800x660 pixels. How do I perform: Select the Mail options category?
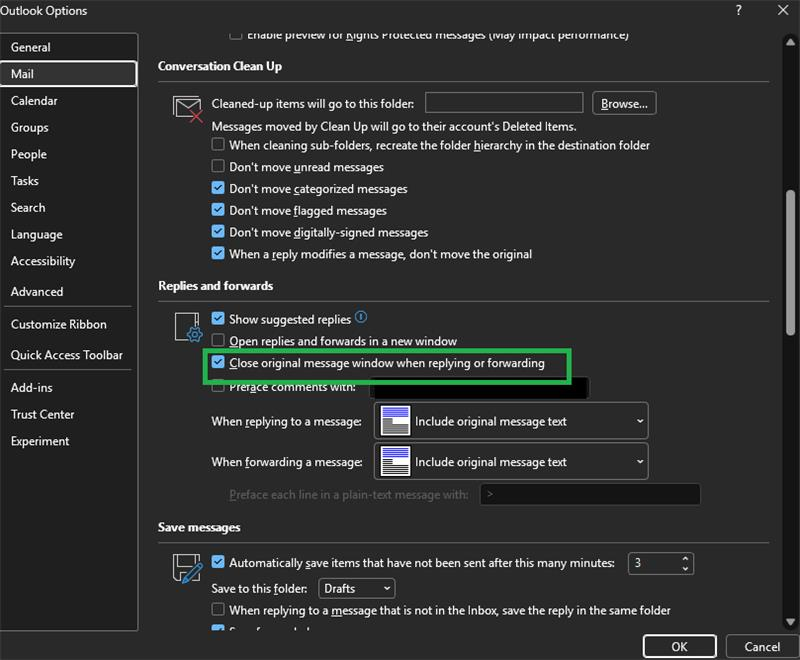pyautogui.click(x=69, y=74)
